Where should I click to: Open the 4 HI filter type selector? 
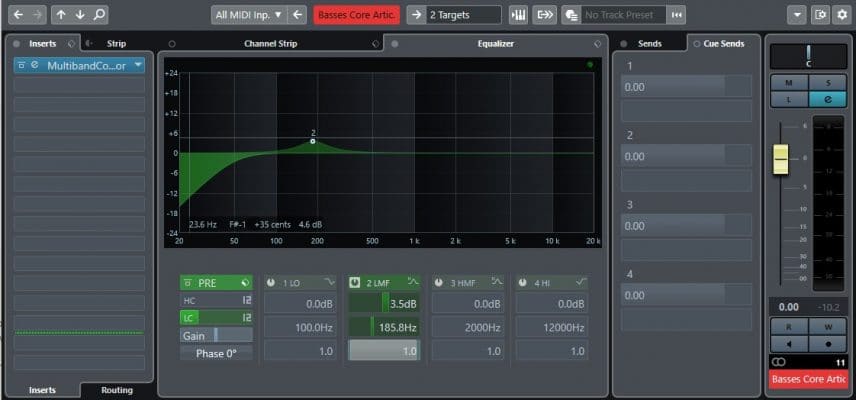(581, 282)
